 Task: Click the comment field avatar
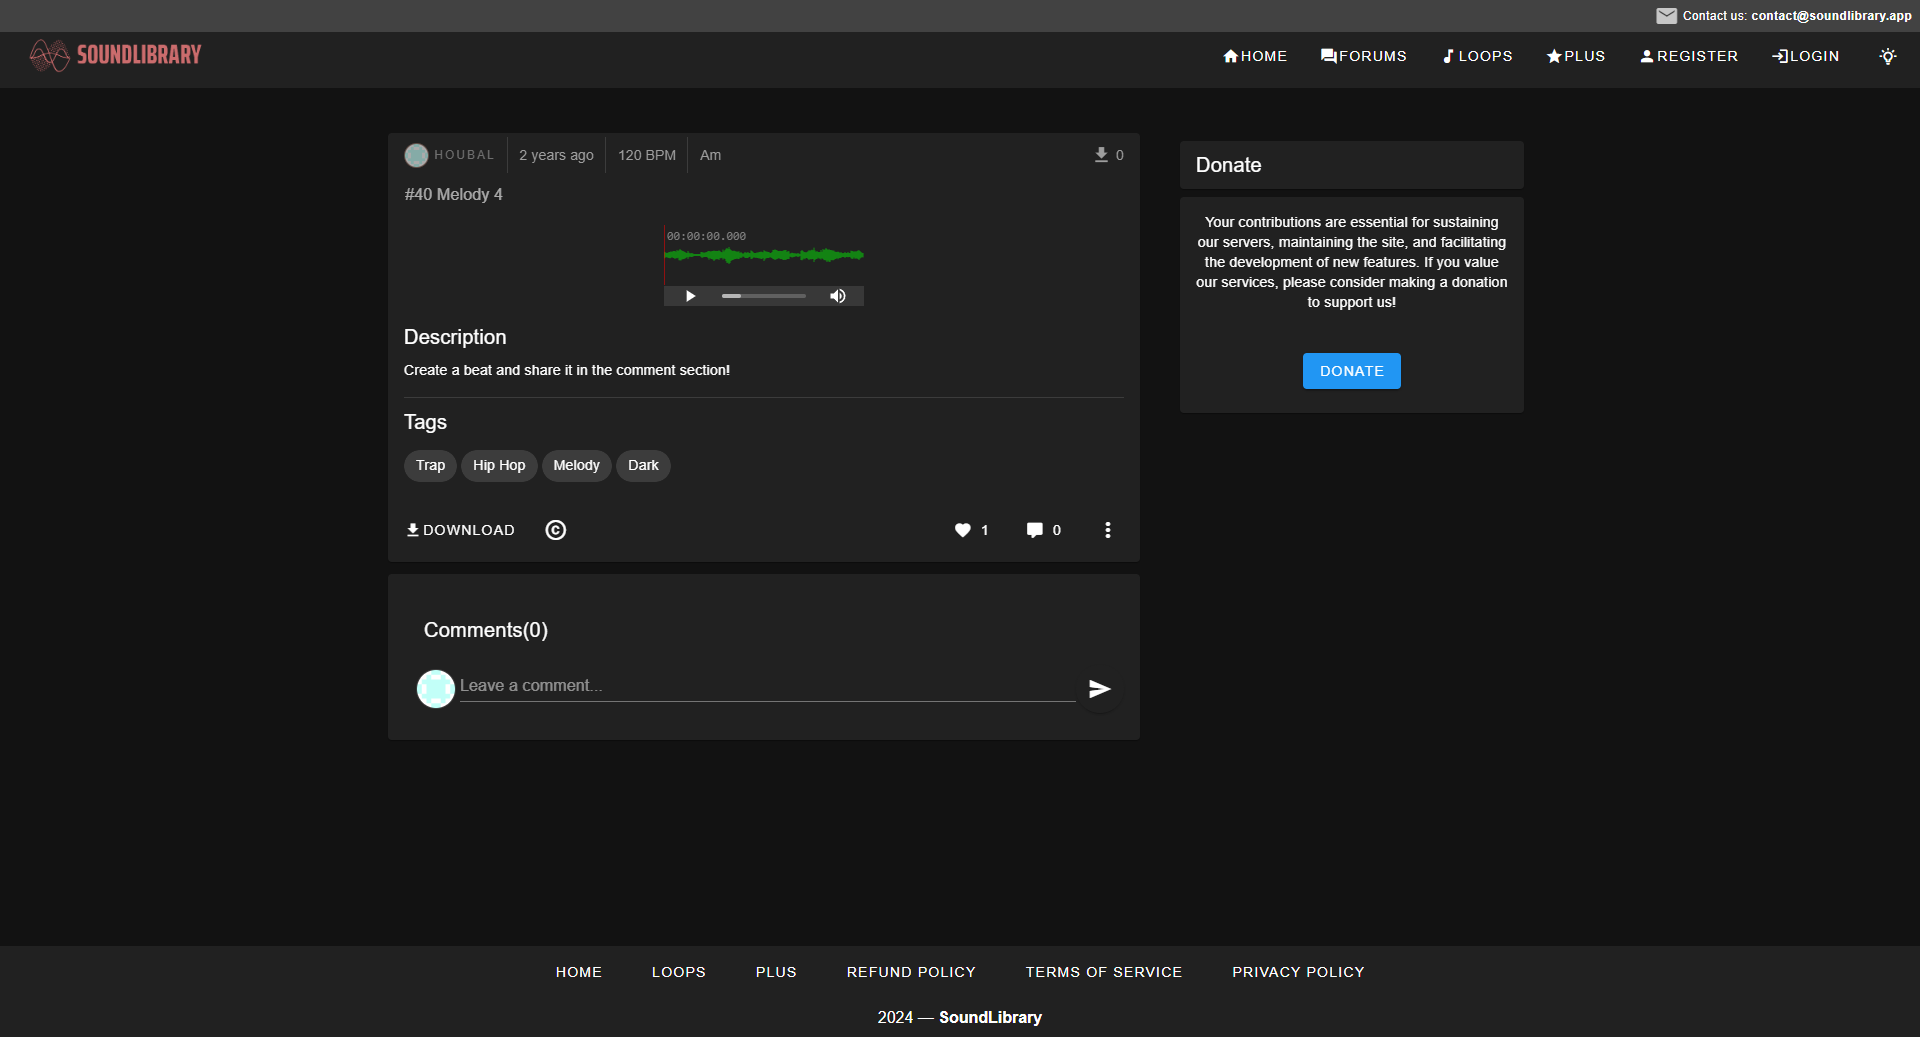(436, 689)
